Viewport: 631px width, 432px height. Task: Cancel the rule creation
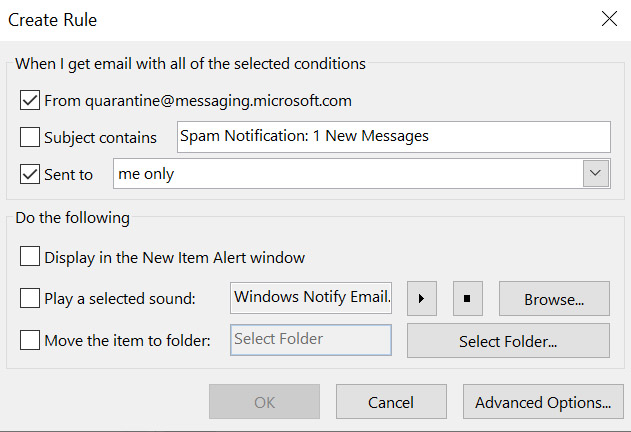391,401
